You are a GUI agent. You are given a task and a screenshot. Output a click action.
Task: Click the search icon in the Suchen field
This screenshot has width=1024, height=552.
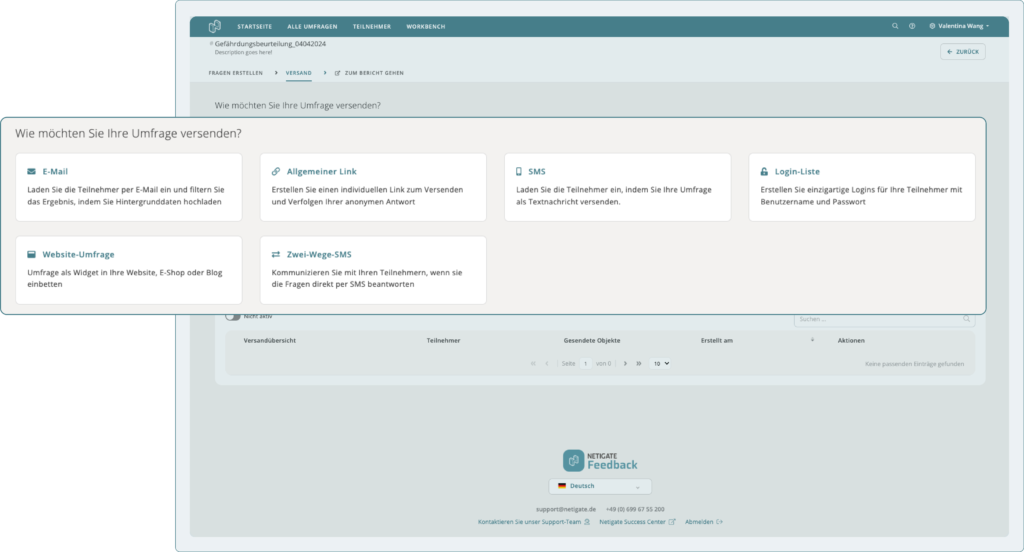[967, 319]
